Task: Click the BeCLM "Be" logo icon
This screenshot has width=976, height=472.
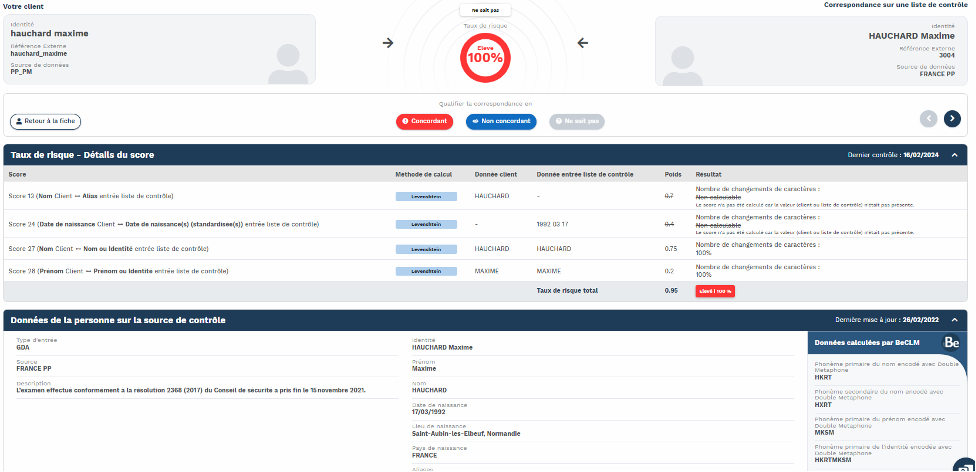Action: [951, 342]
